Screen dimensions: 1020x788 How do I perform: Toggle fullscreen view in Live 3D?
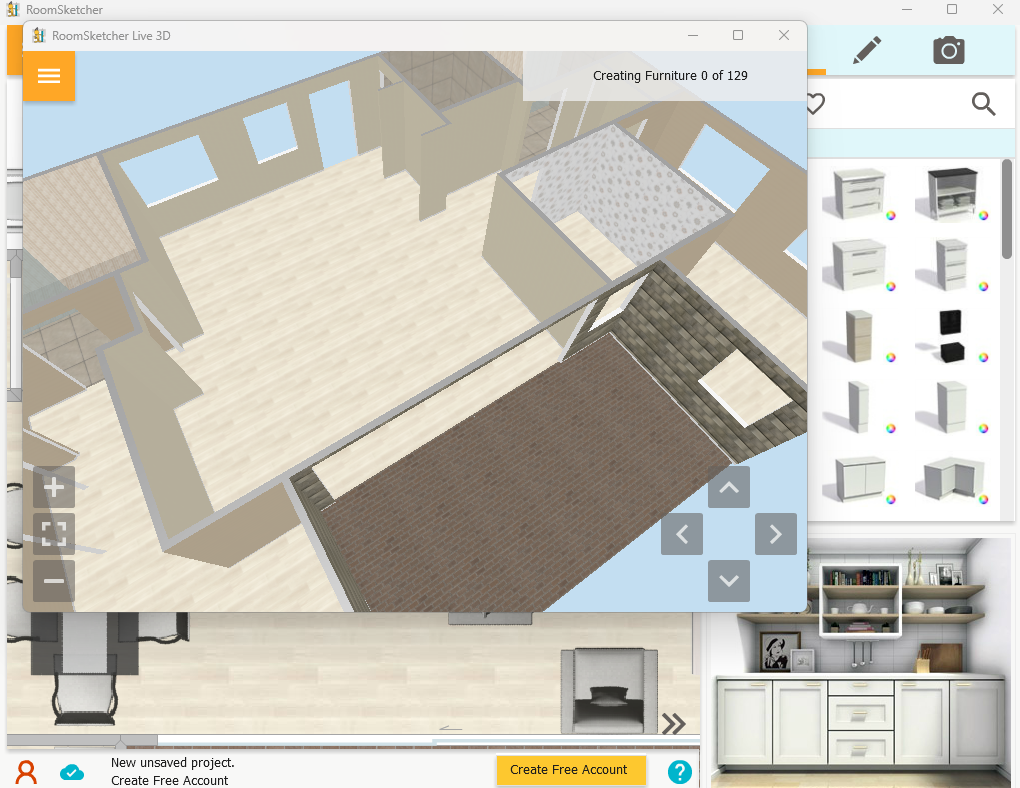pos(54,534)
